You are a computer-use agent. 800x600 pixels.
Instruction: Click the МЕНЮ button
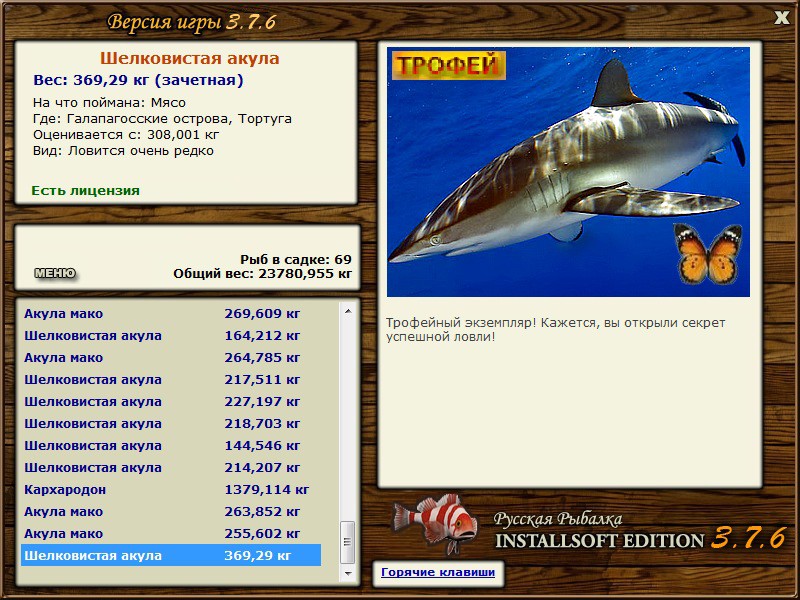(55, 273)
